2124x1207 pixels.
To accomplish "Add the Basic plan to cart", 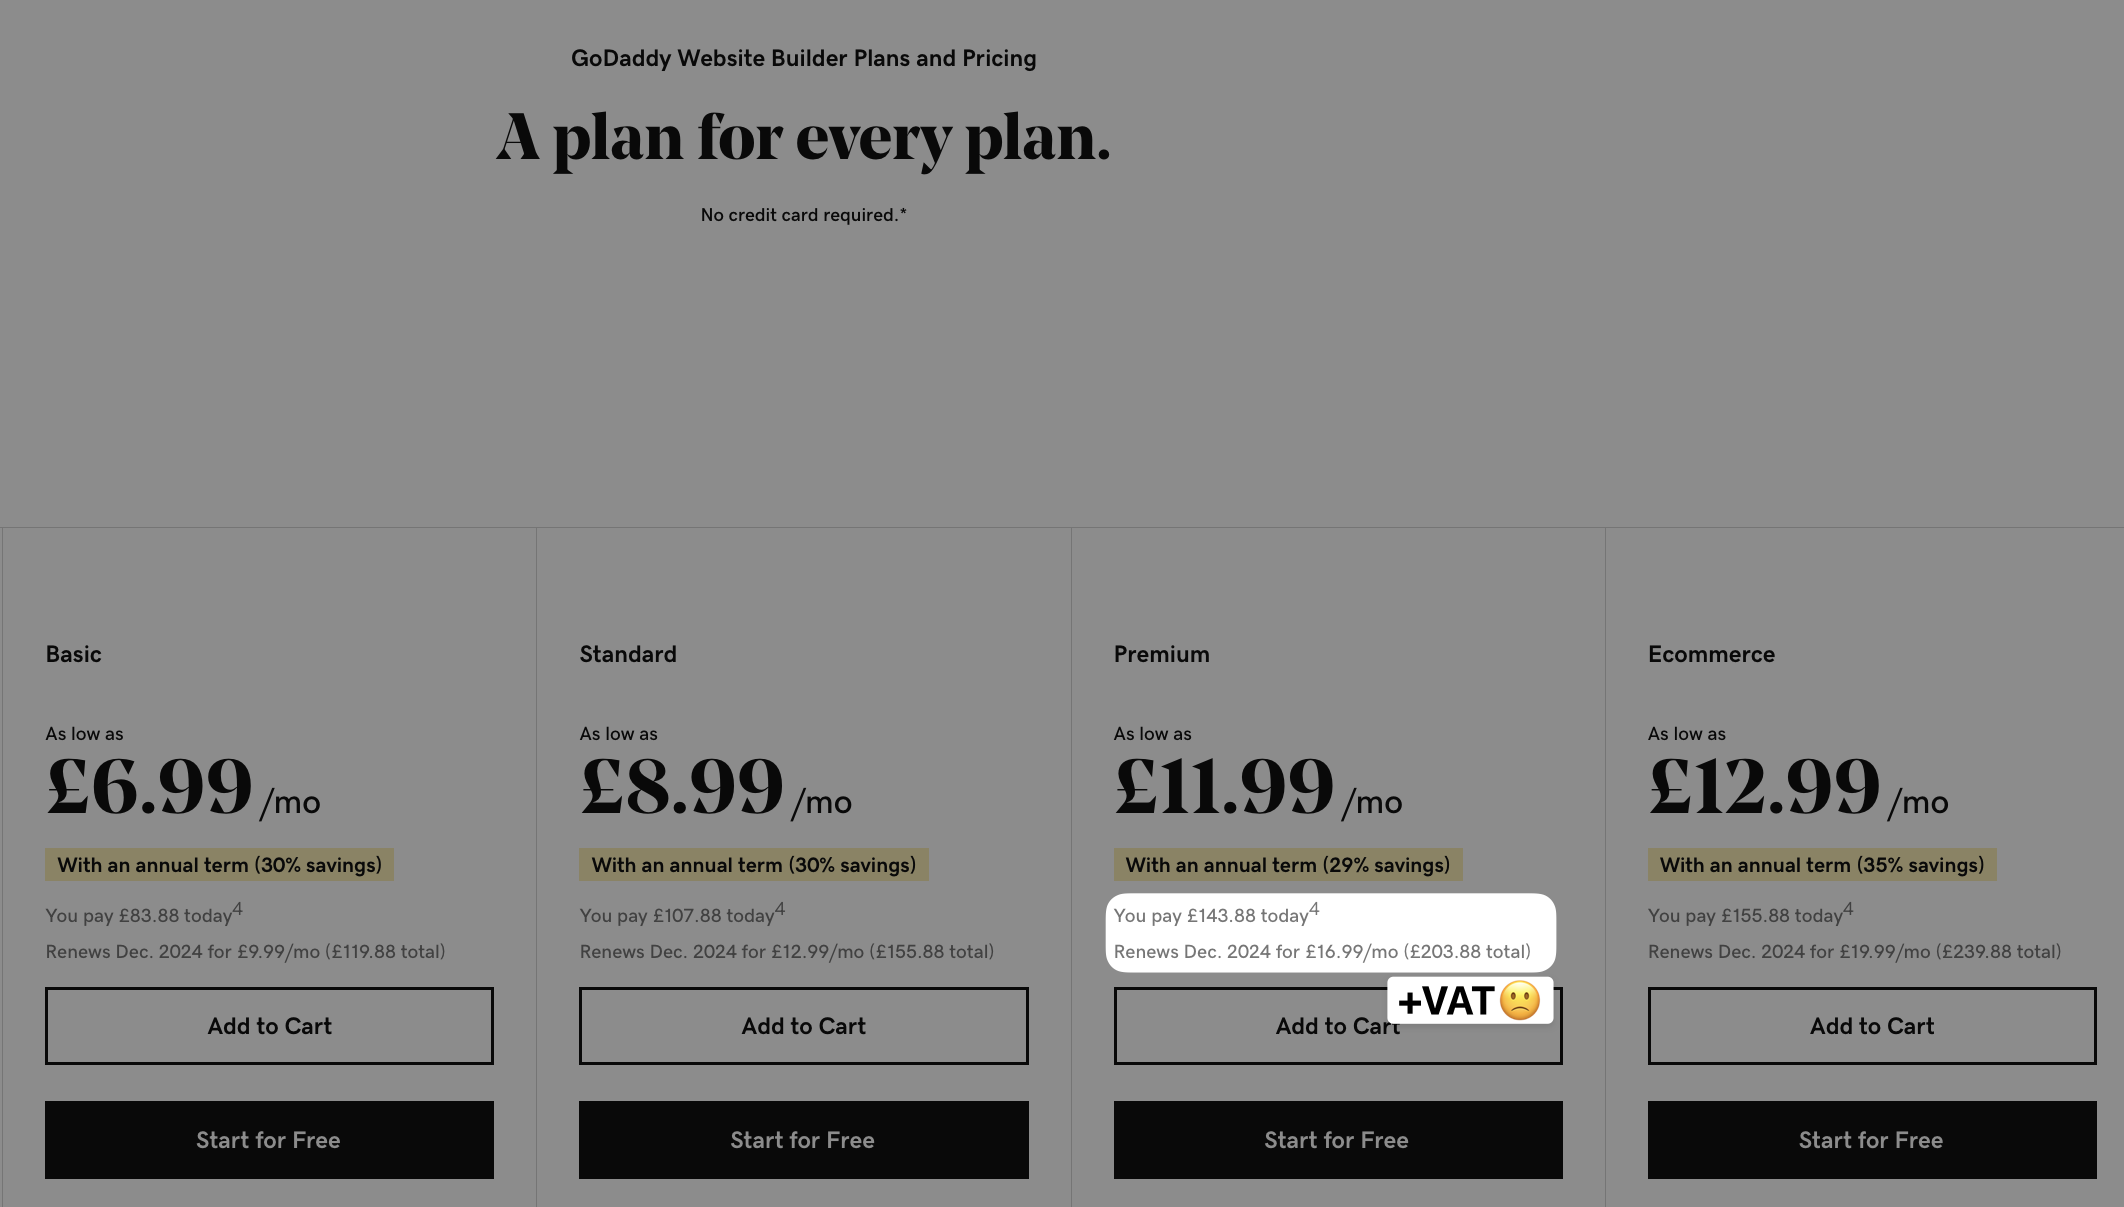I will pyautogui.click(x=269, y=1026).
